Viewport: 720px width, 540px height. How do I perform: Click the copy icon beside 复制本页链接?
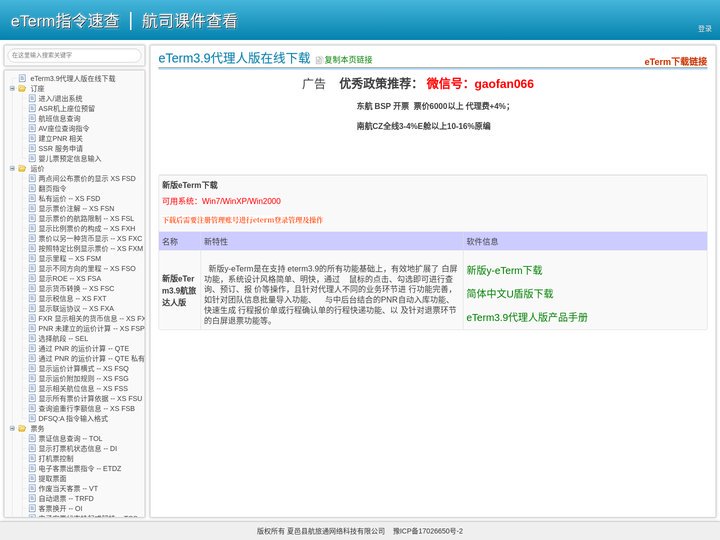pyautogui.click(x=319, y=60)
